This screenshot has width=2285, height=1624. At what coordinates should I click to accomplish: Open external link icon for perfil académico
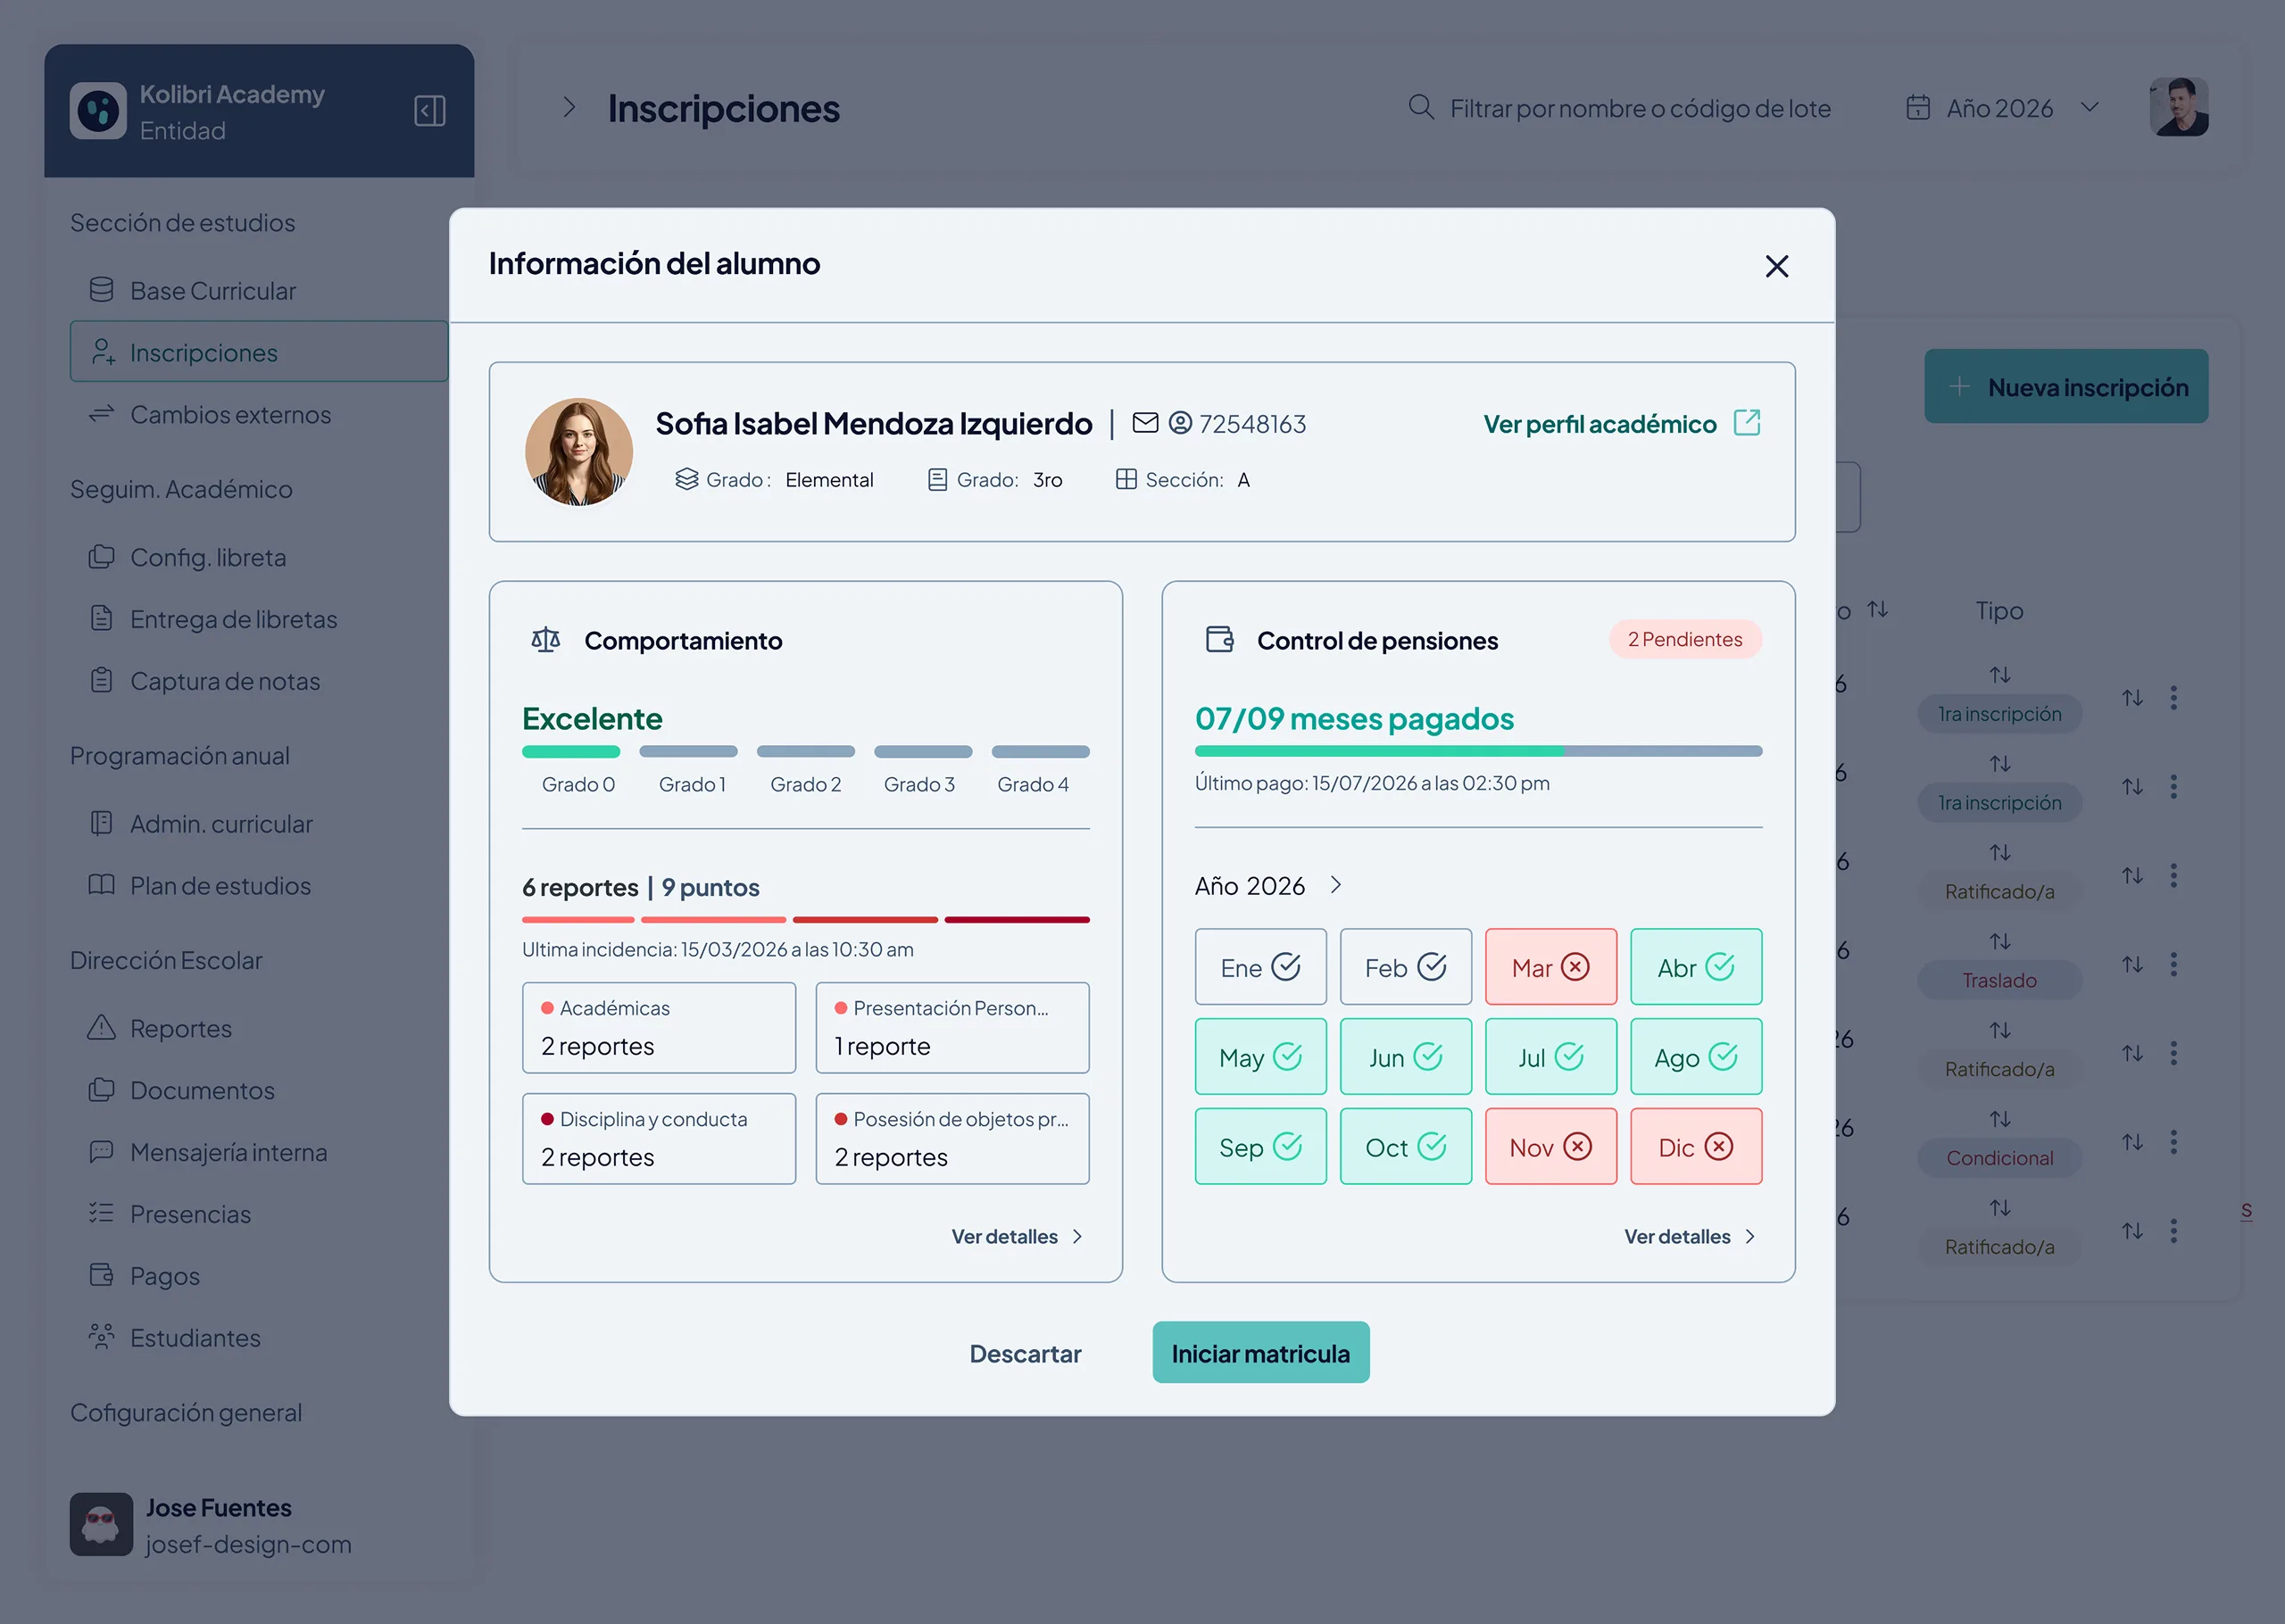coord(1747,423)
